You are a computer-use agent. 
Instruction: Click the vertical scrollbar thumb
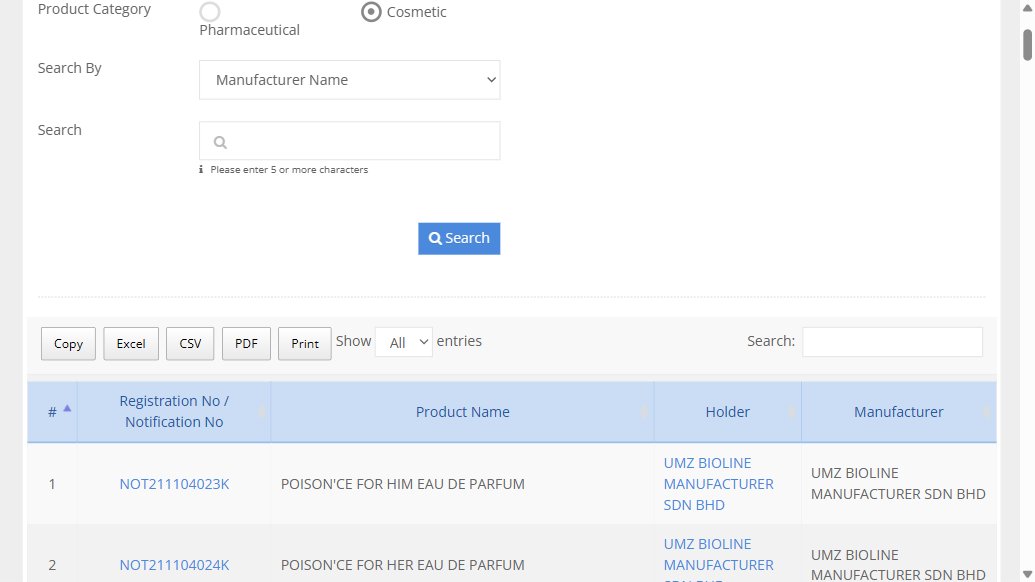pyautogui.click(x=1027, y=45)
